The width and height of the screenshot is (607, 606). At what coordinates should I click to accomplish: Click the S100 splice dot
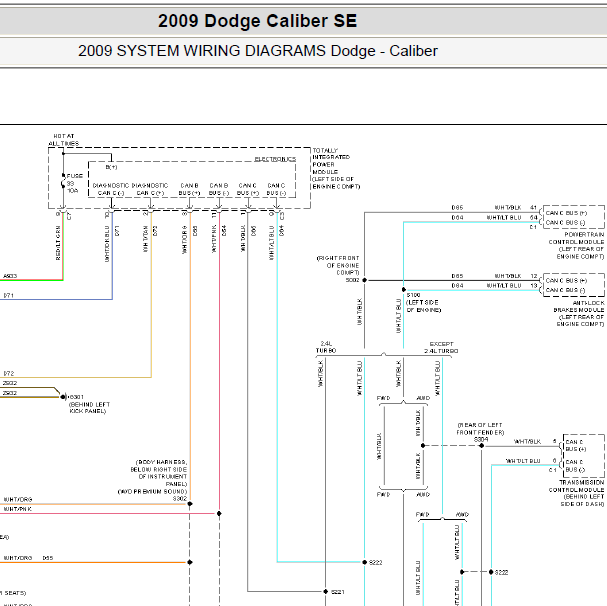tap(404, 289)
